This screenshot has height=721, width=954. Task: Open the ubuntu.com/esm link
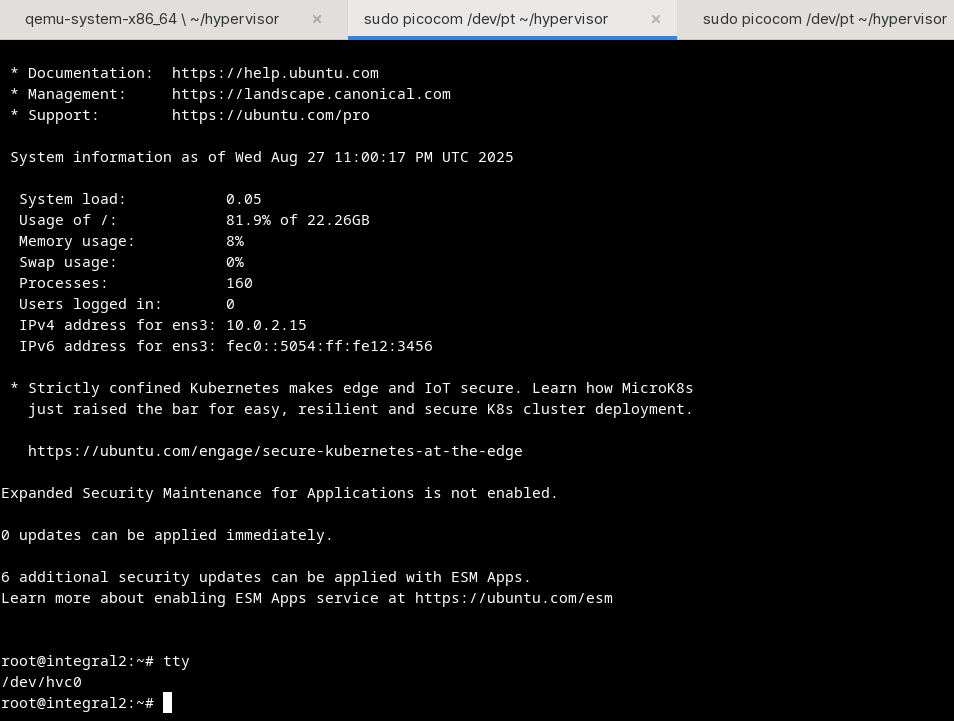[x=513, y=598]
